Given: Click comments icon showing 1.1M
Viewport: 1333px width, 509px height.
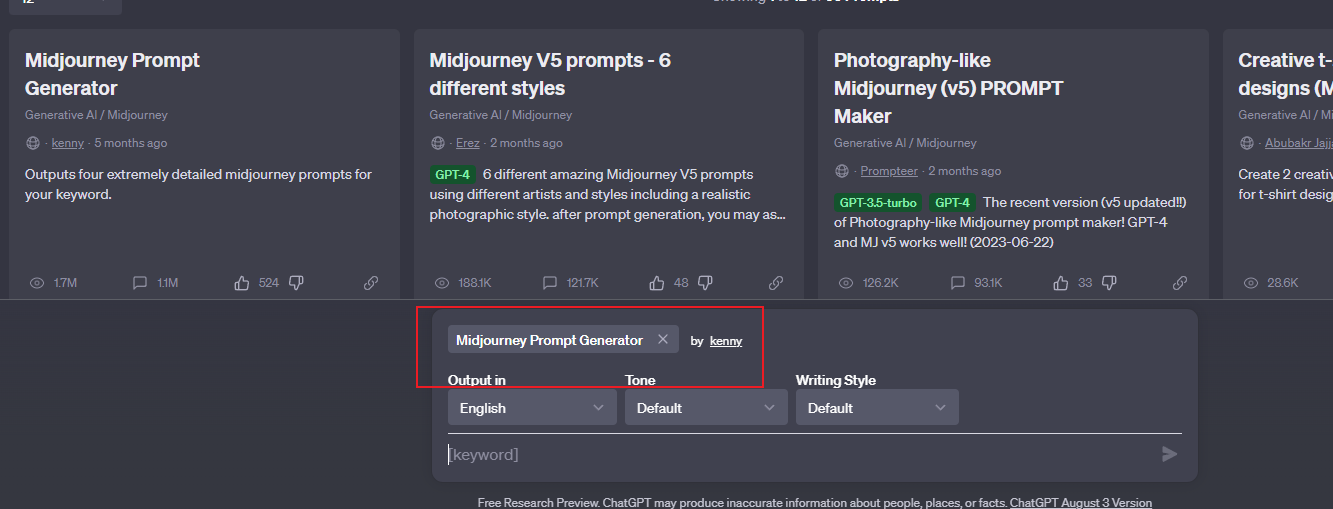Looking at the screenshot, I should point(140,283).
